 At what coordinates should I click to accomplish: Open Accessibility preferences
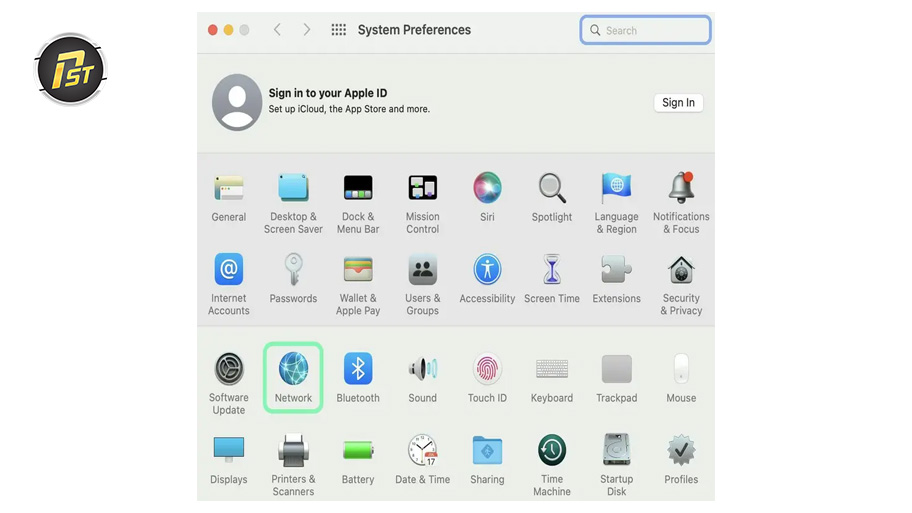pos(487,279)
